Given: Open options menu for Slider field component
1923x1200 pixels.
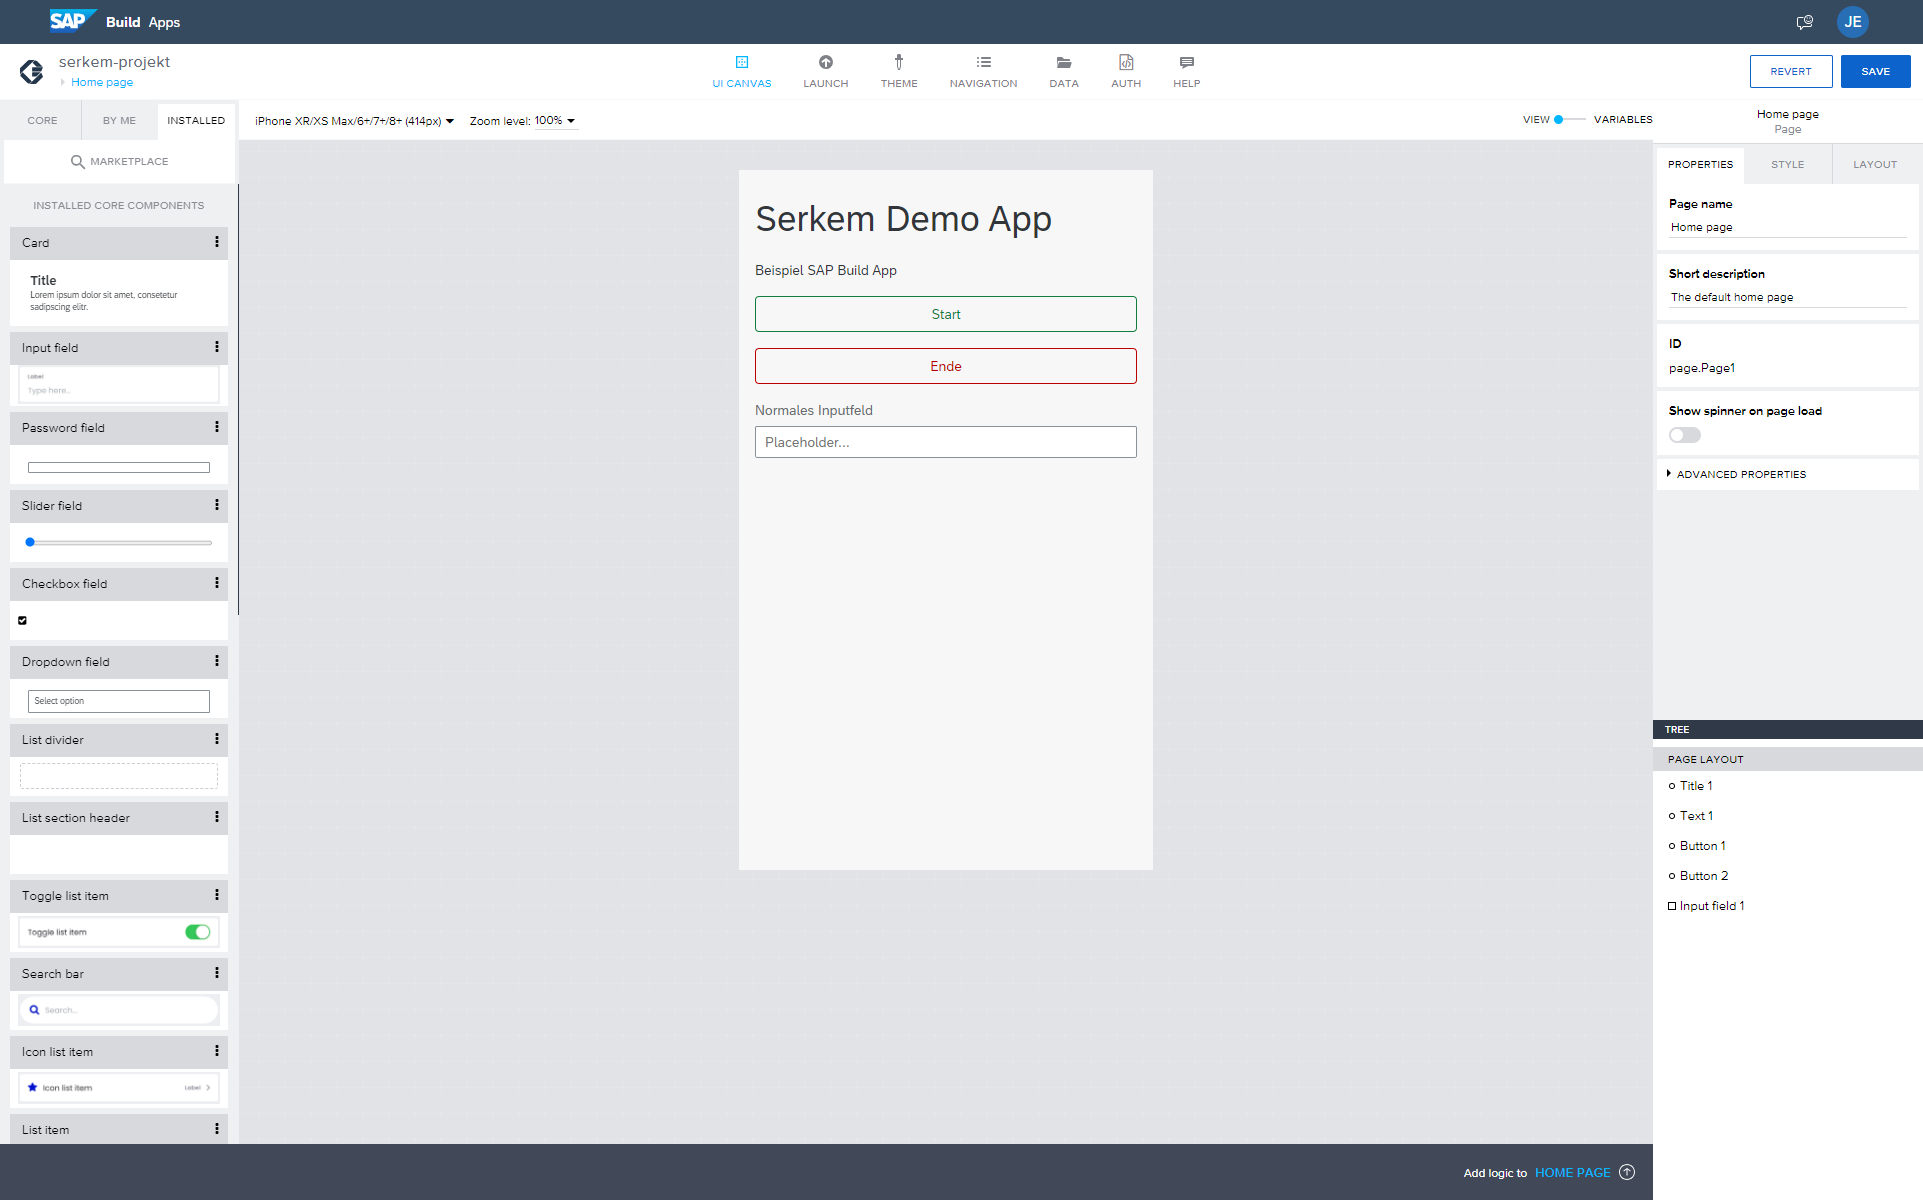Looking at the screenshot, I should tap(216, 505).
